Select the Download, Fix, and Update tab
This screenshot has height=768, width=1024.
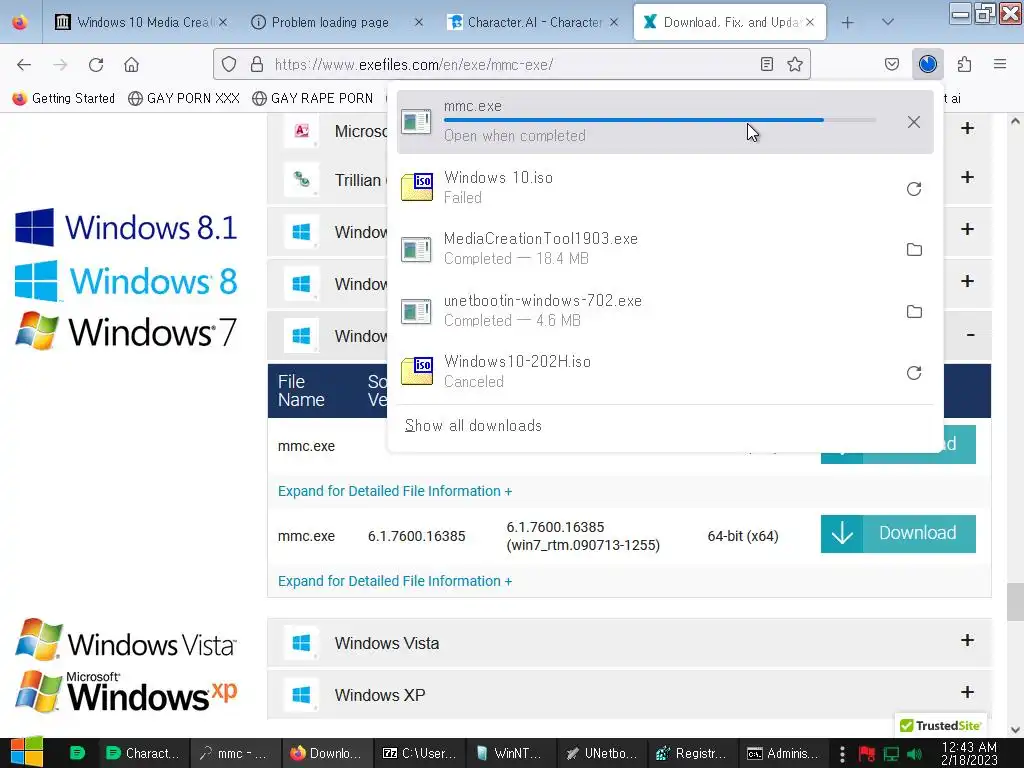pyautogui.click(x=730, y=22)
